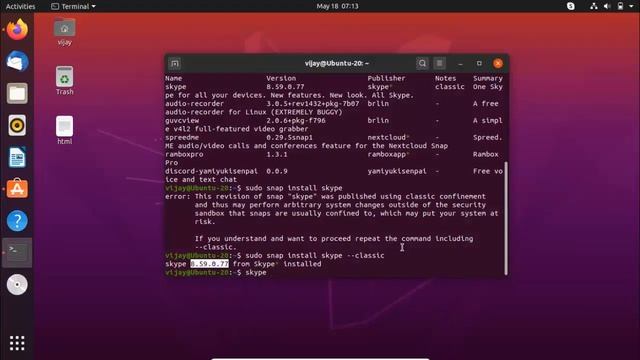Show Applications grid
The height and width of the screenshot is (360, 640).
(x=17, y=343)
